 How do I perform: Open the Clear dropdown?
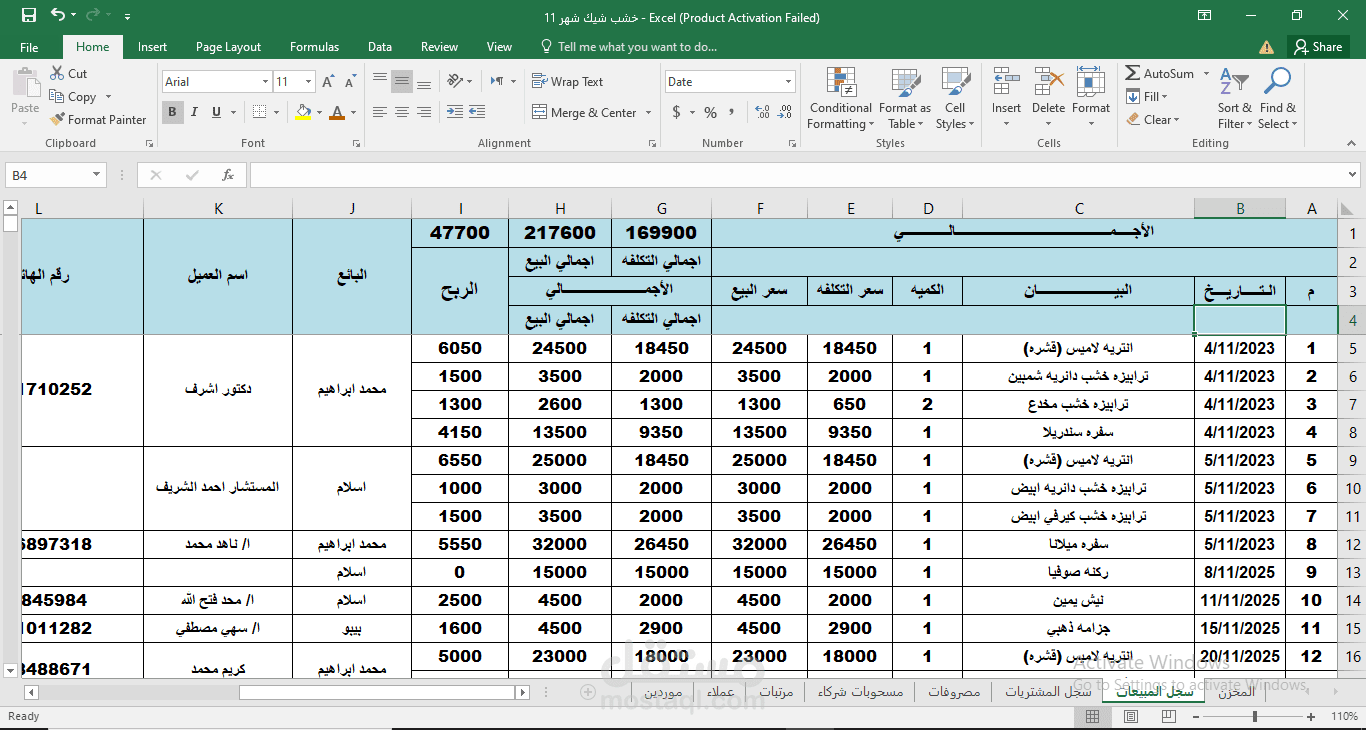coord(1152,120)
